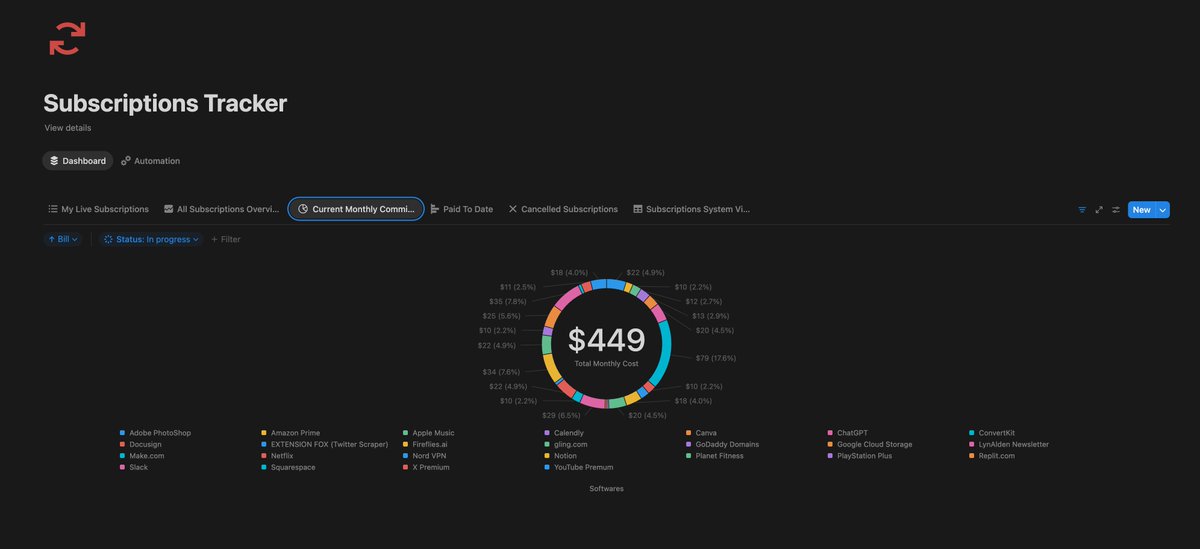Viewport: 1200px width, 549px height.
Task: Switch to the Dashboard tab
Action: (x=77, y=161)
